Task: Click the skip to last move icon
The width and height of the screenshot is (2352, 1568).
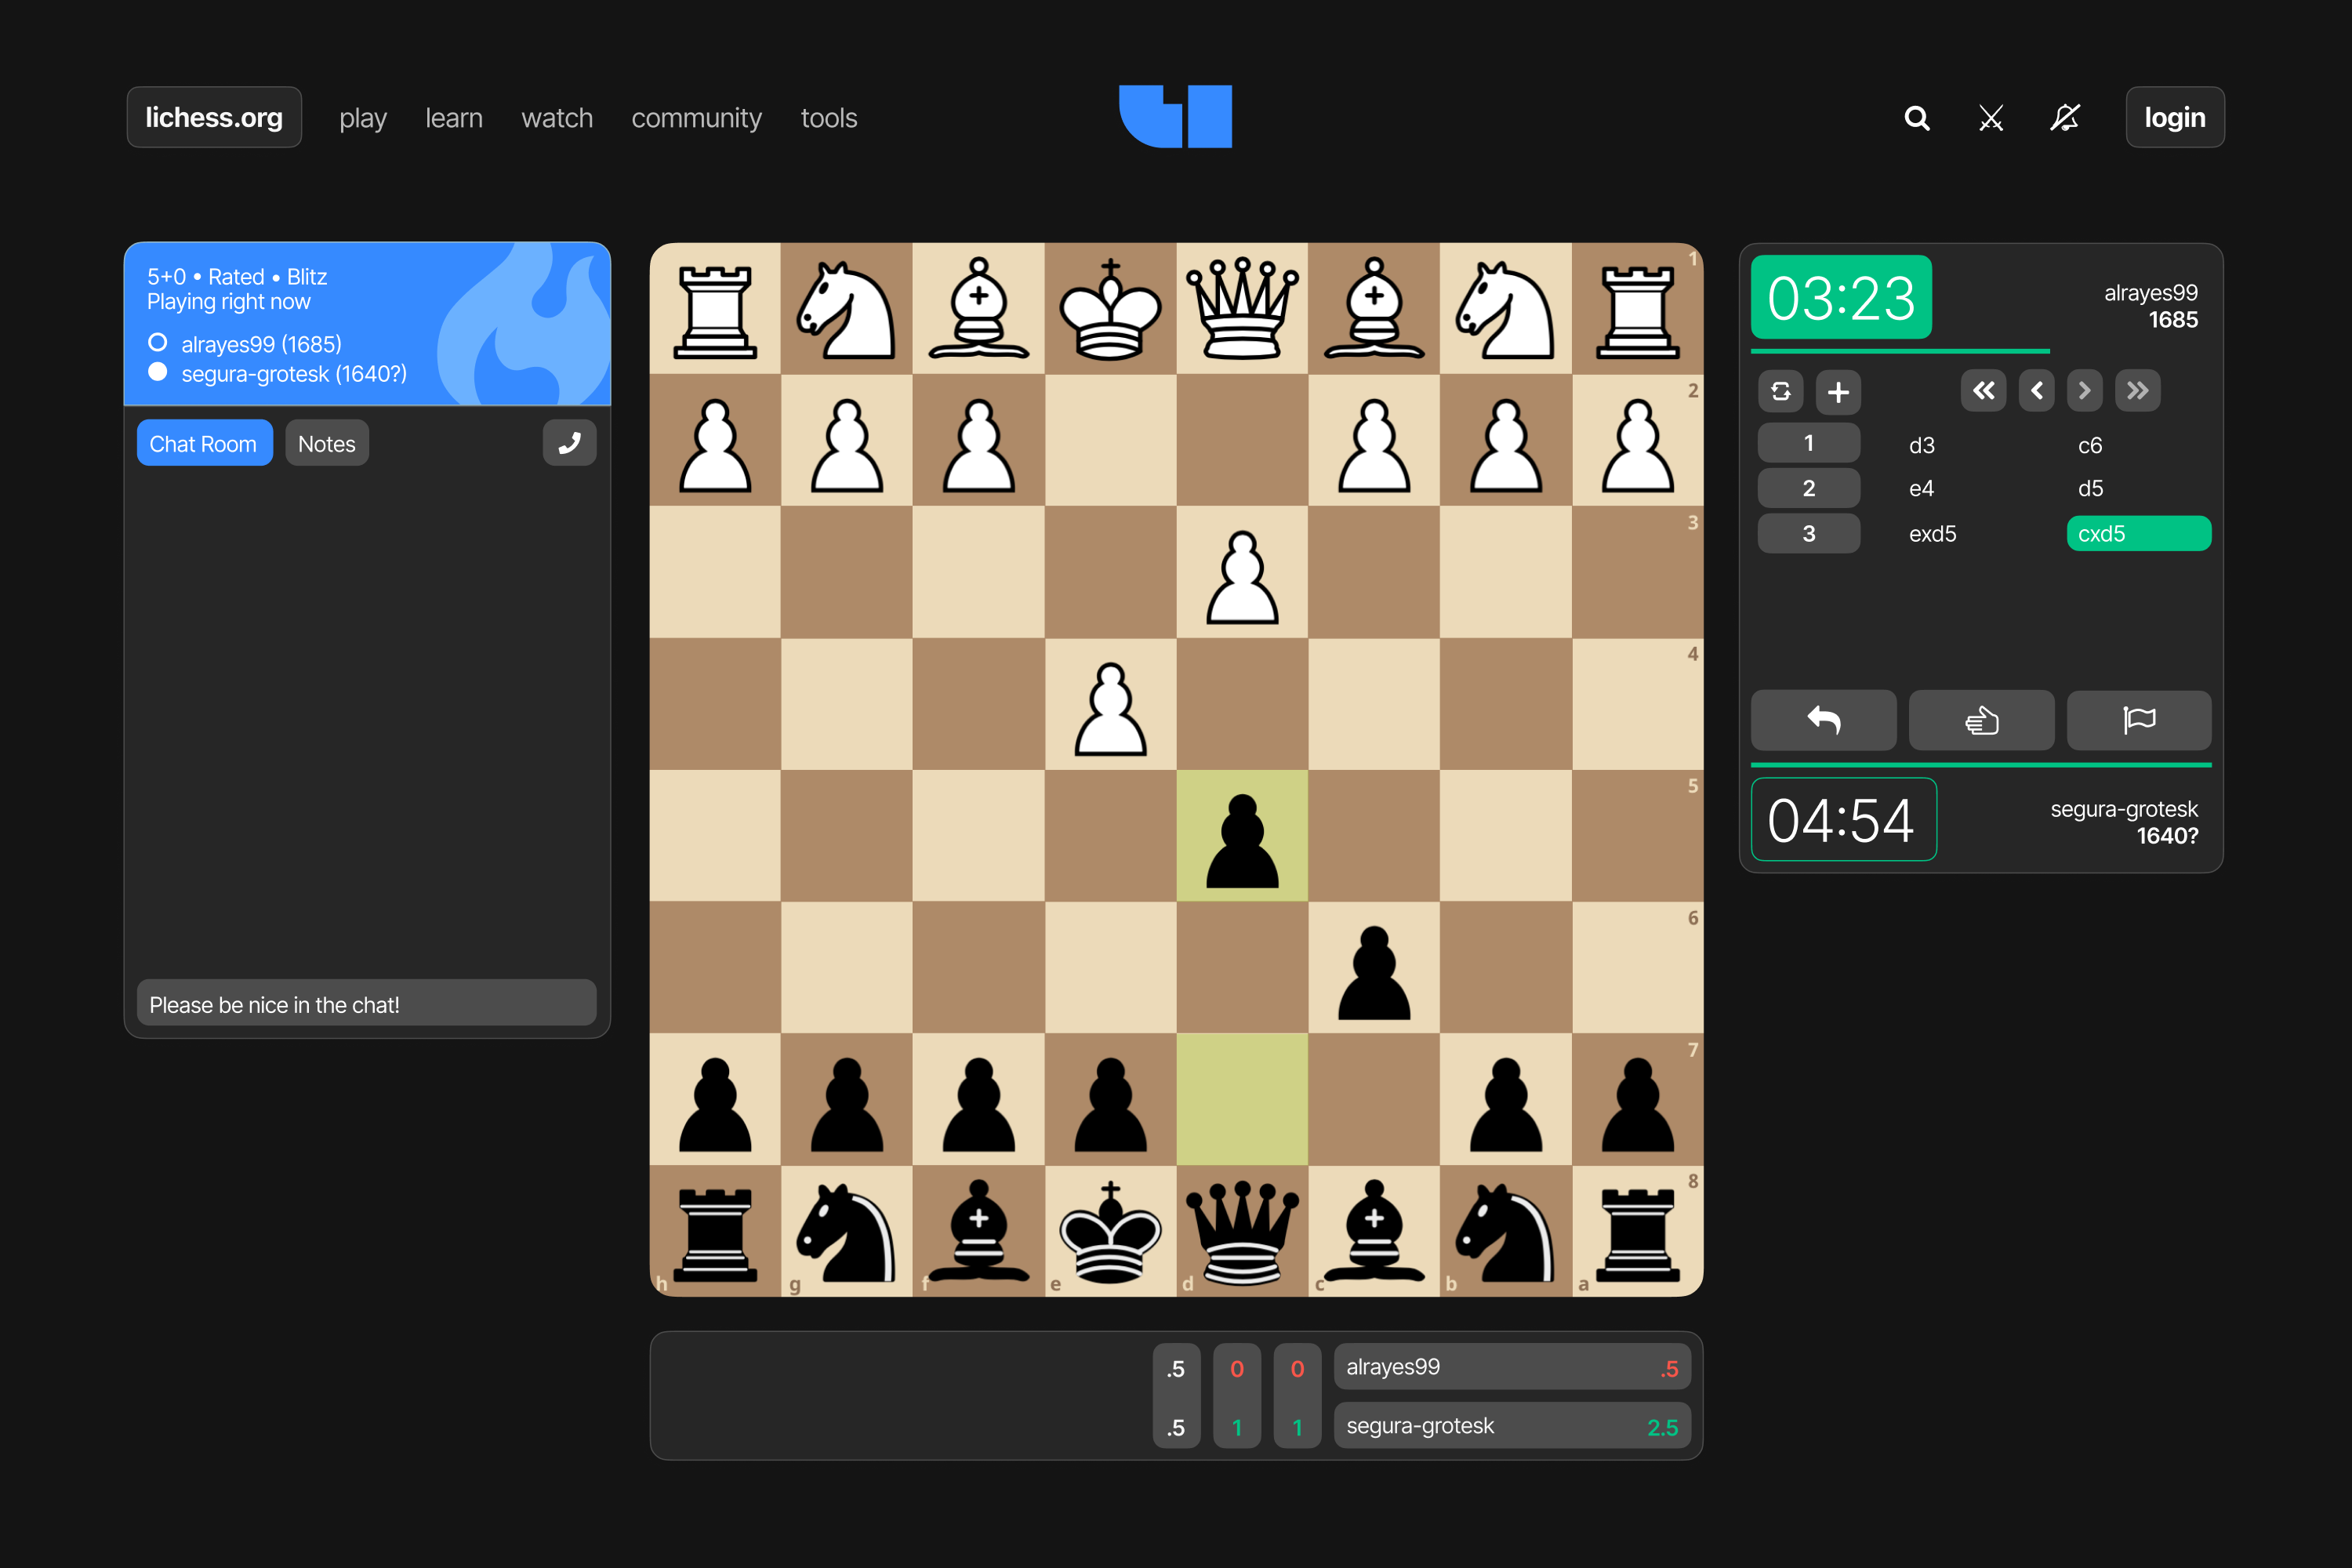Action: tap(2143, 390)
